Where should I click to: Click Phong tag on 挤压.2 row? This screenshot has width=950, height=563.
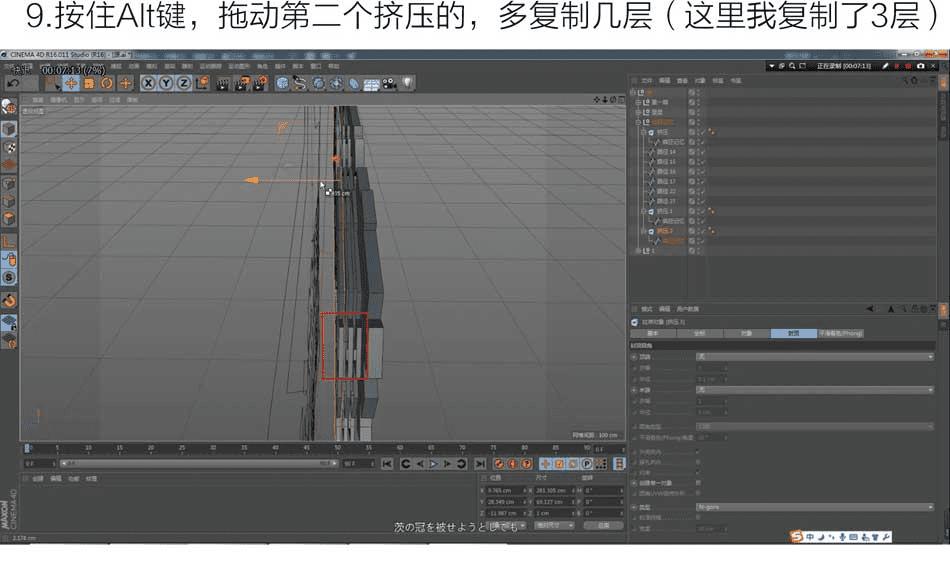[x=711, y=232]
